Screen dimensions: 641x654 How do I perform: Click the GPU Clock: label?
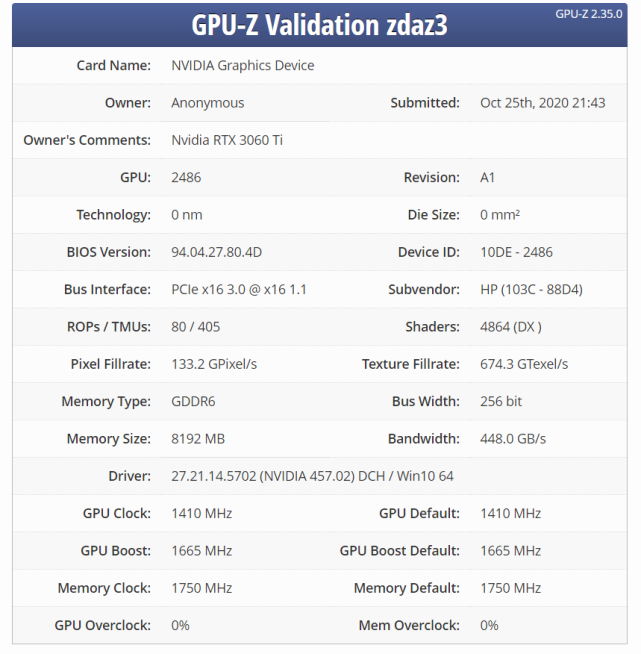pyautogui.click(x=117, y=513)
